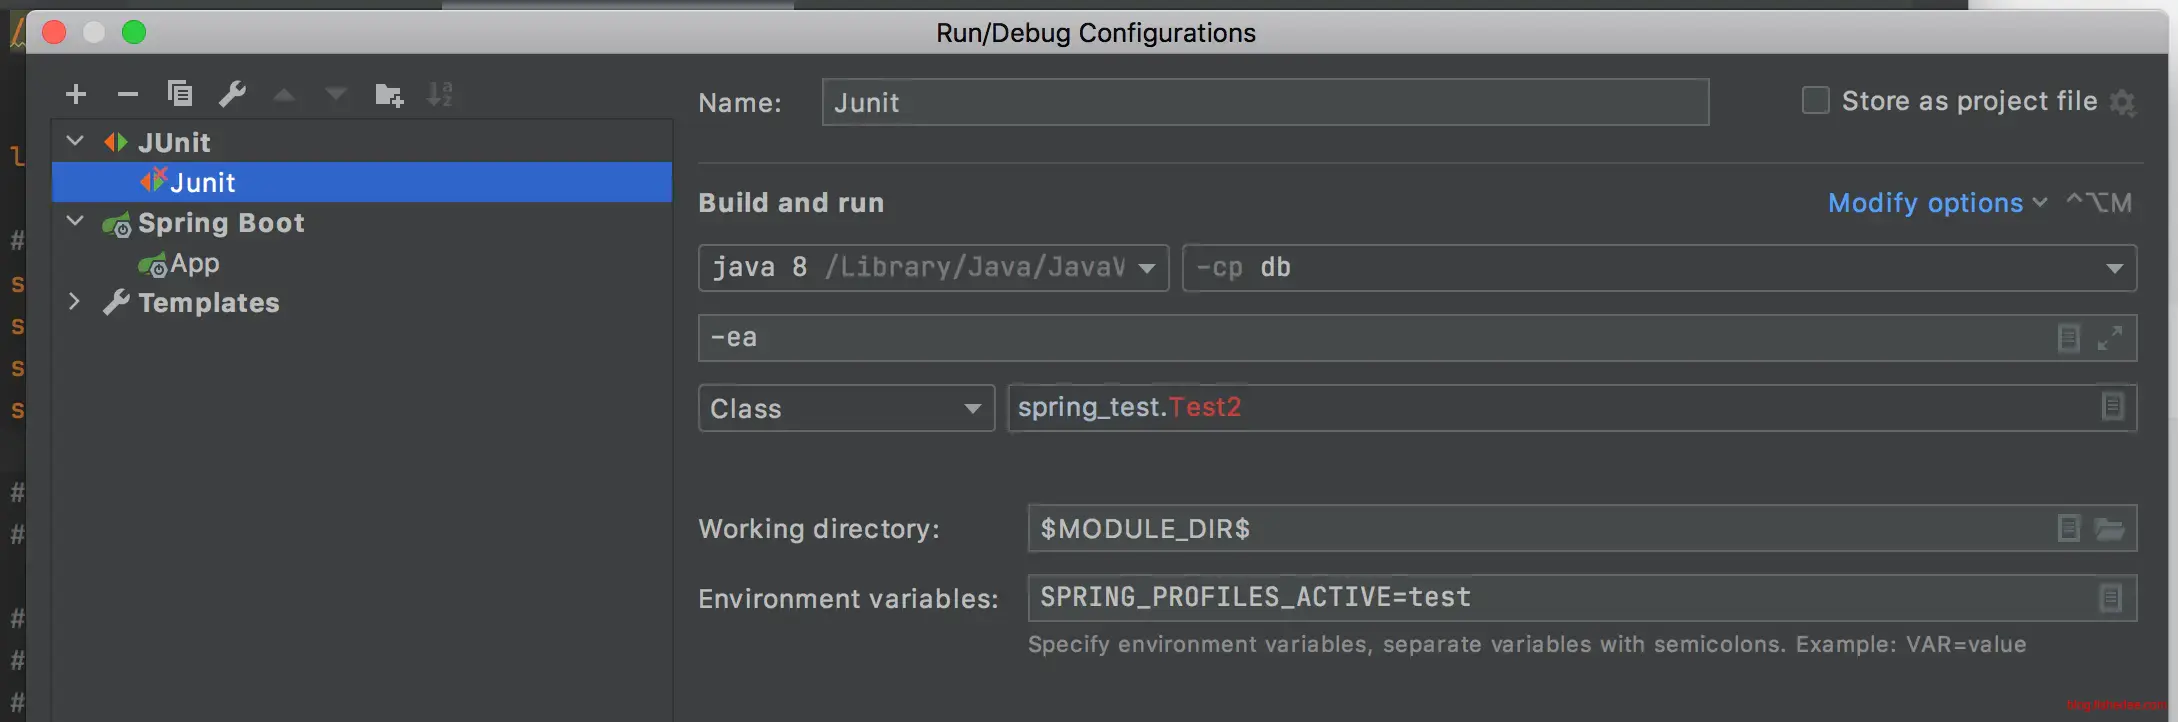Open the java 8 JRE dropdown
The width and height of the screenshot is (2178, 722).
click(x=1147, y=268)
